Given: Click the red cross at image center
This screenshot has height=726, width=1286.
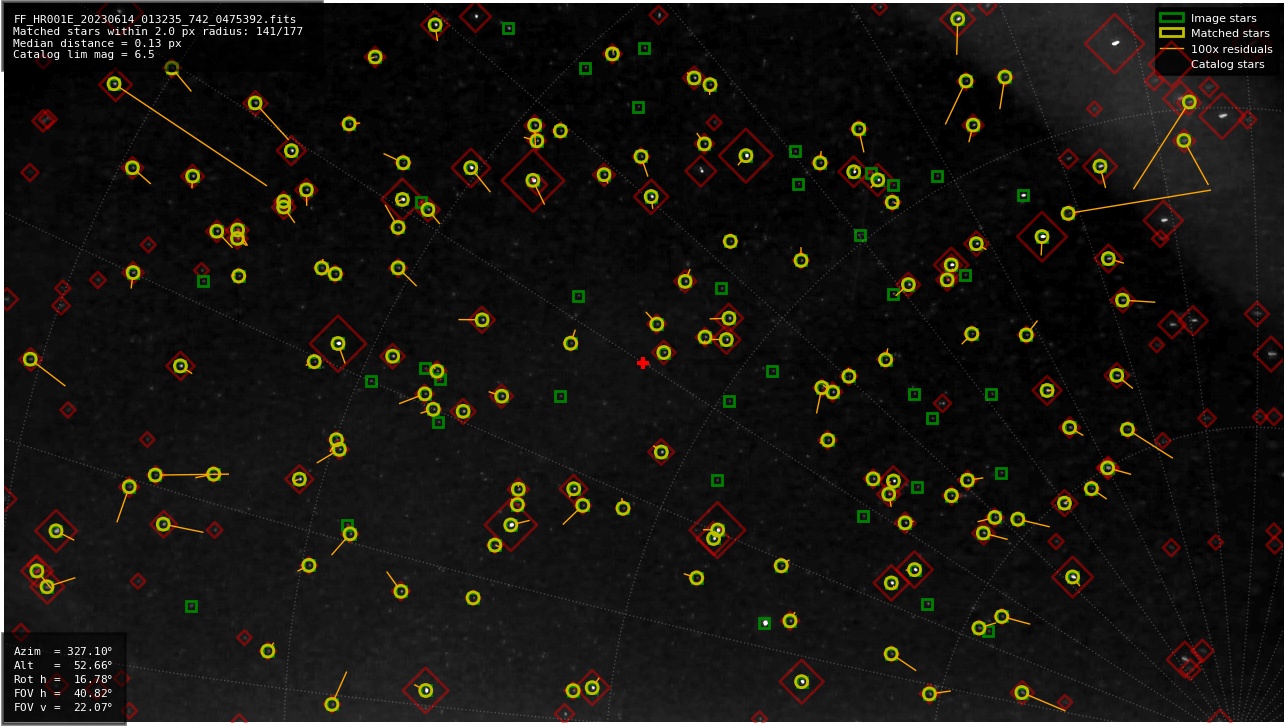Looking at the screenshot, I should (643, 363).
